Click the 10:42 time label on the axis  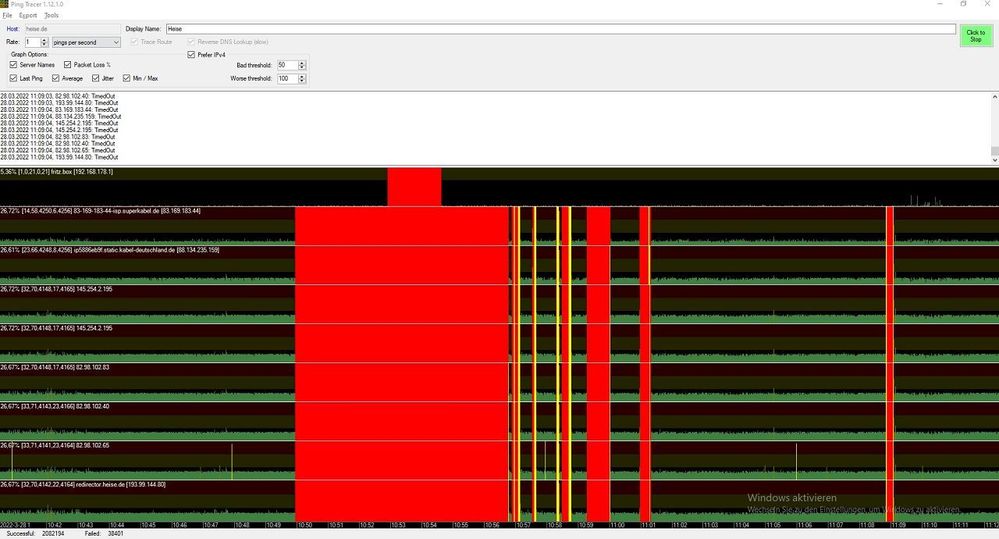click(x=54, y=525)
